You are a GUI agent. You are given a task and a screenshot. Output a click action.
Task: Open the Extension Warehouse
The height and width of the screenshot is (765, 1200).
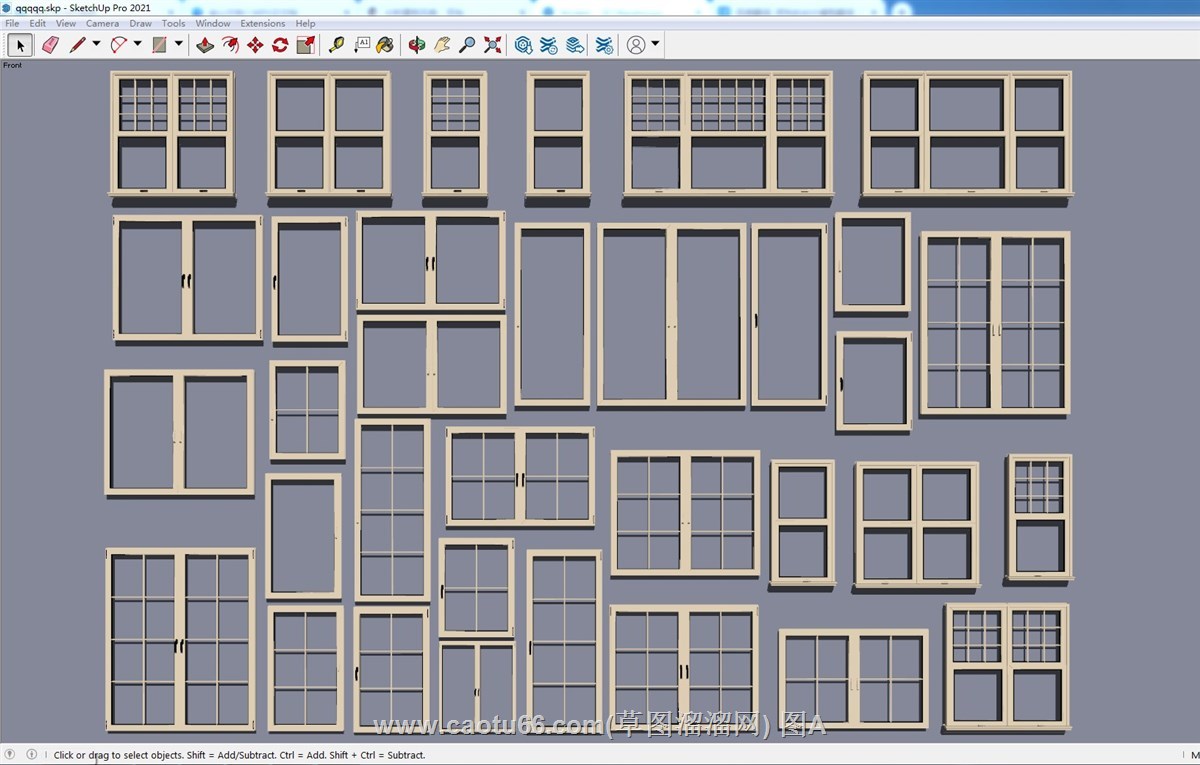point(549,45)
